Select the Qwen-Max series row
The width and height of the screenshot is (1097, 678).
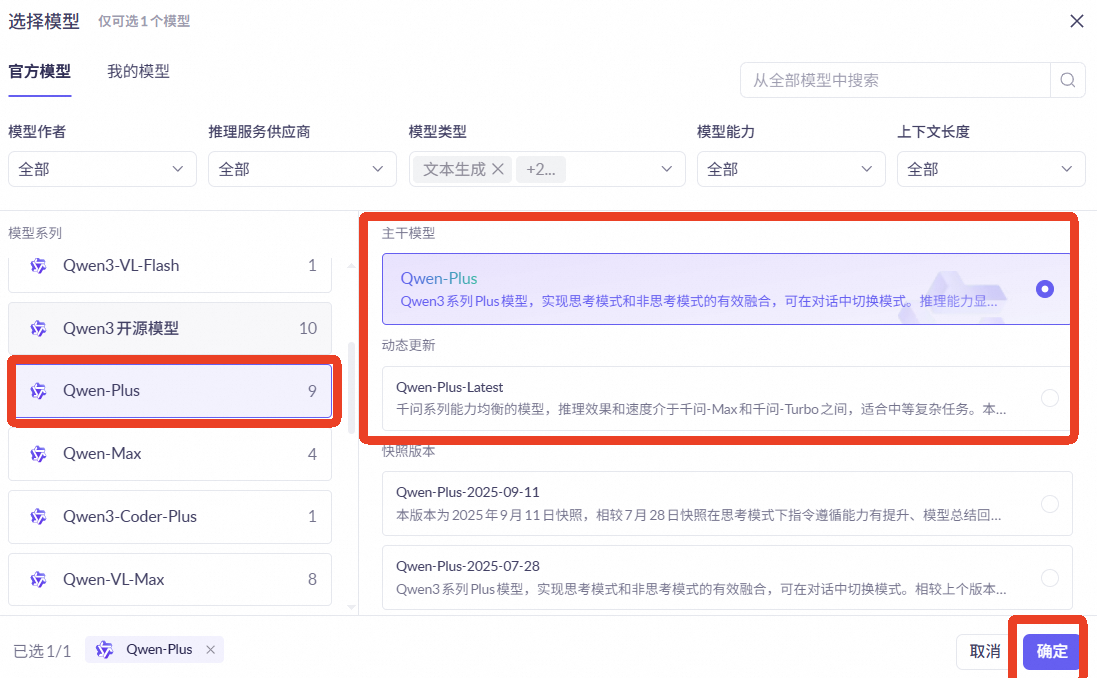(170, 453)
